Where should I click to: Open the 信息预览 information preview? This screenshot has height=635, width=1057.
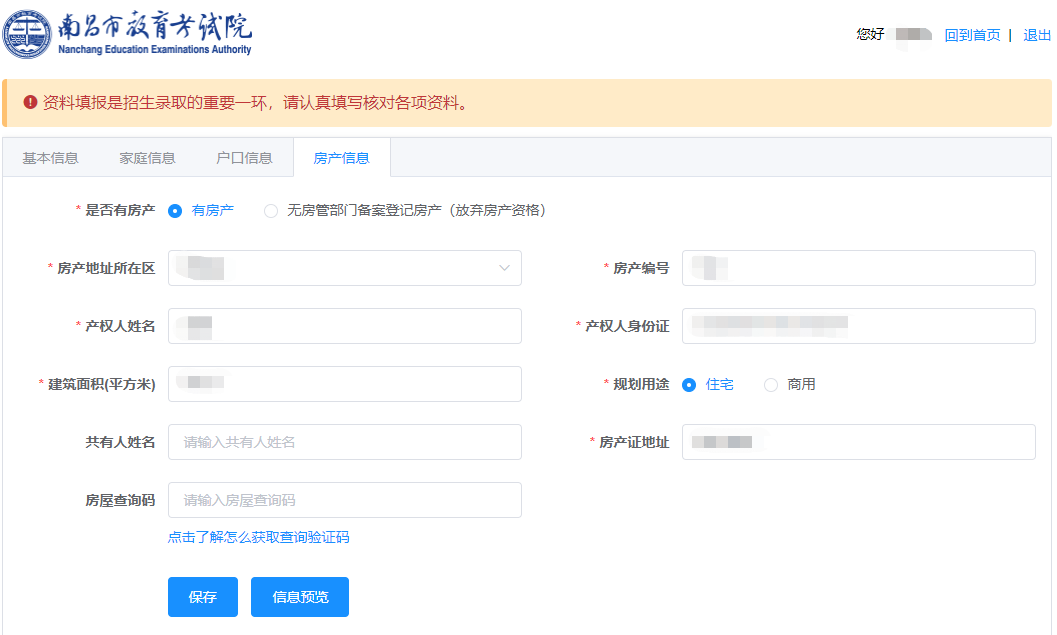299,597
